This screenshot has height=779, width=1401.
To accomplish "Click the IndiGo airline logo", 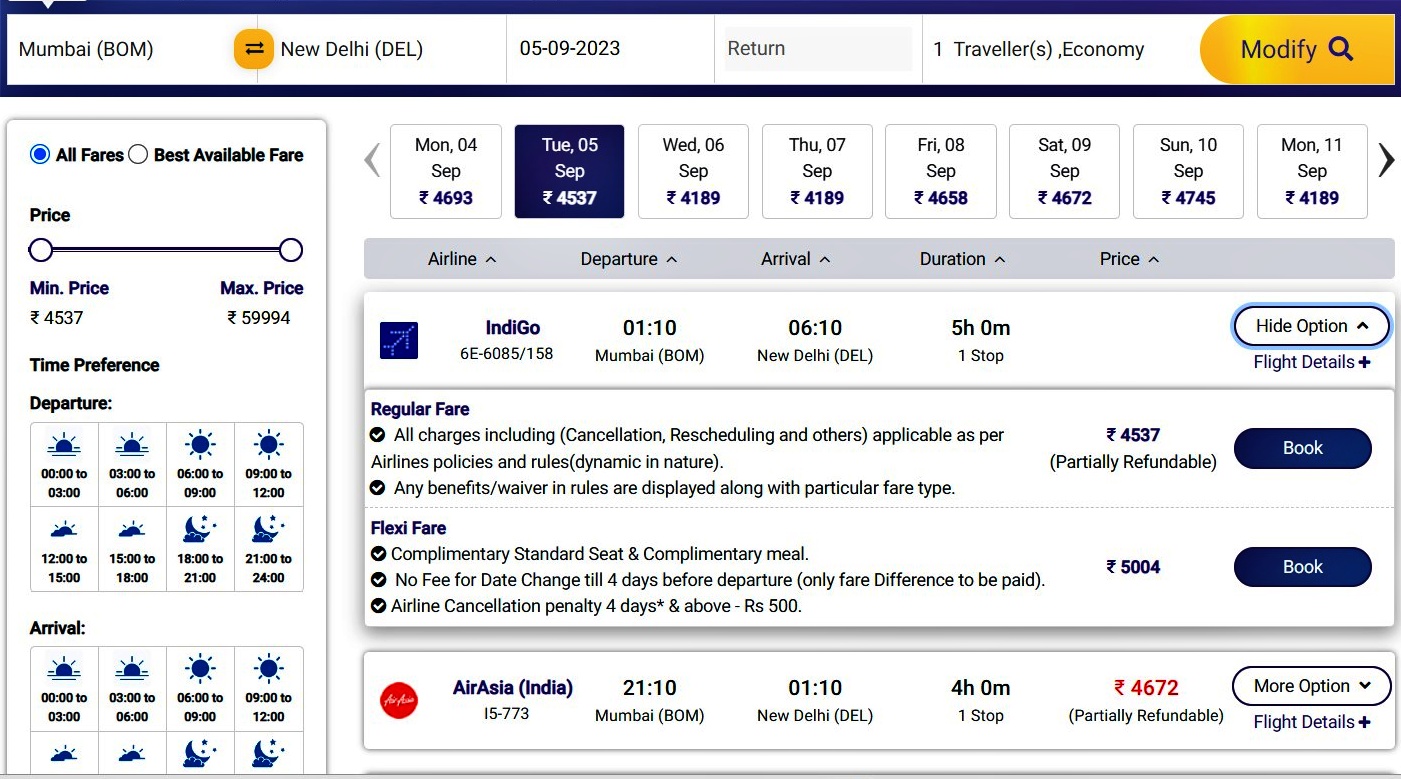I will pyautogui.click(x=399, y=341).
